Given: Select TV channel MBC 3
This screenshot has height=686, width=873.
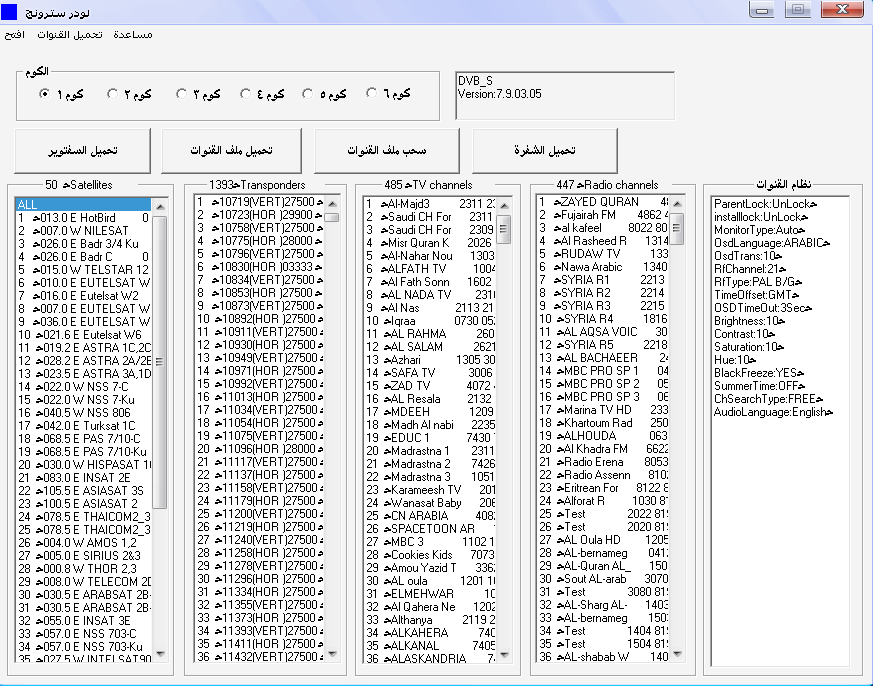Looking at the screenshot, I should tap(429, 542).
